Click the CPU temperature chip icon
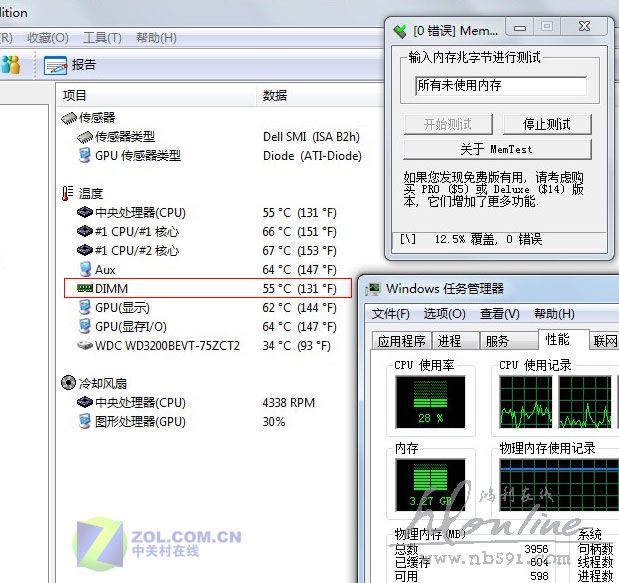This screenshot has width=619, height=583. [x=84, y=212]
